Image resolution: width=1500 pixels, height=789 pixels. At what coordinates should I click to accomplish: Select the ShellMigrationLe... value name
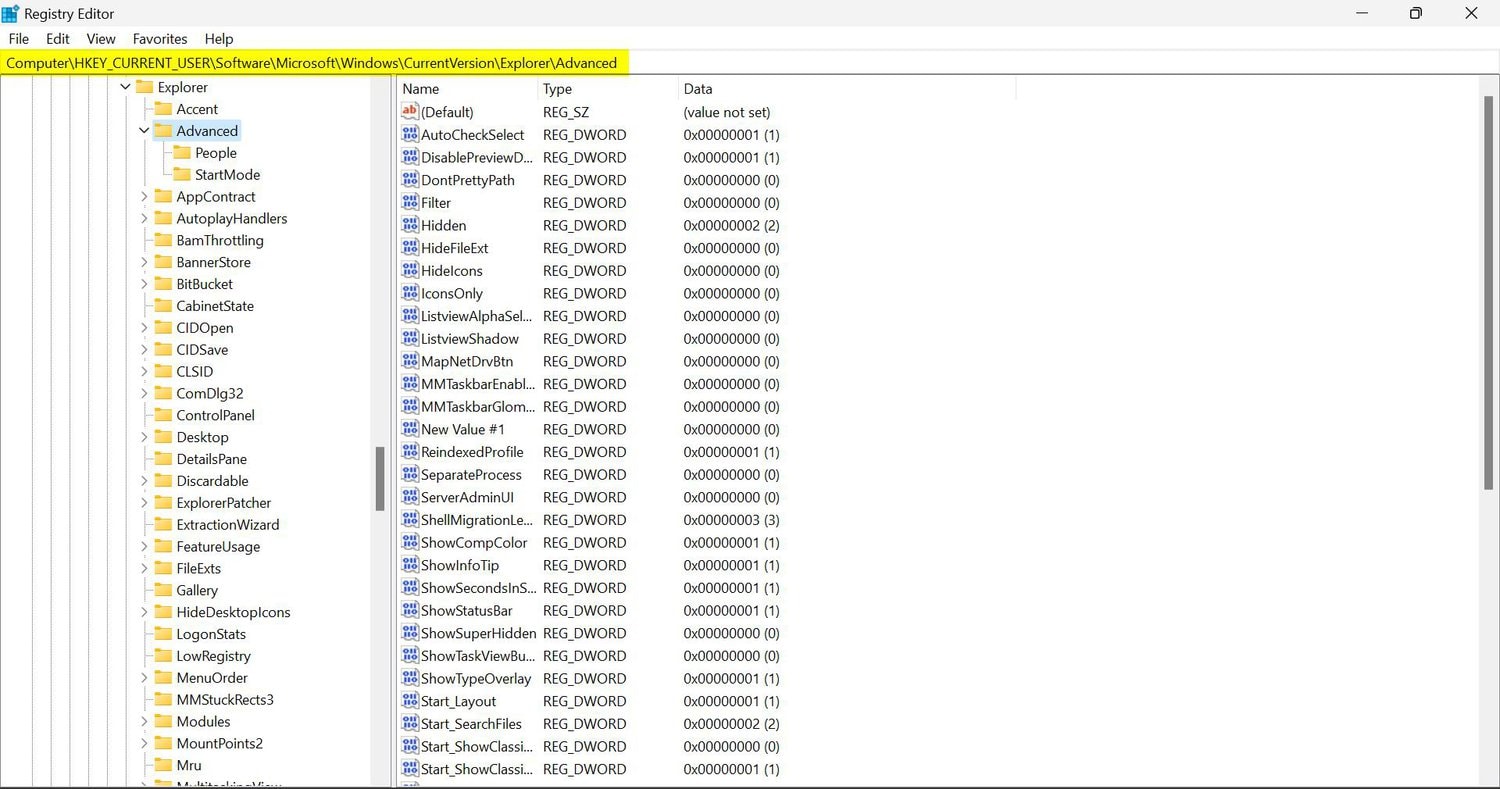click(x=477, y=520)
